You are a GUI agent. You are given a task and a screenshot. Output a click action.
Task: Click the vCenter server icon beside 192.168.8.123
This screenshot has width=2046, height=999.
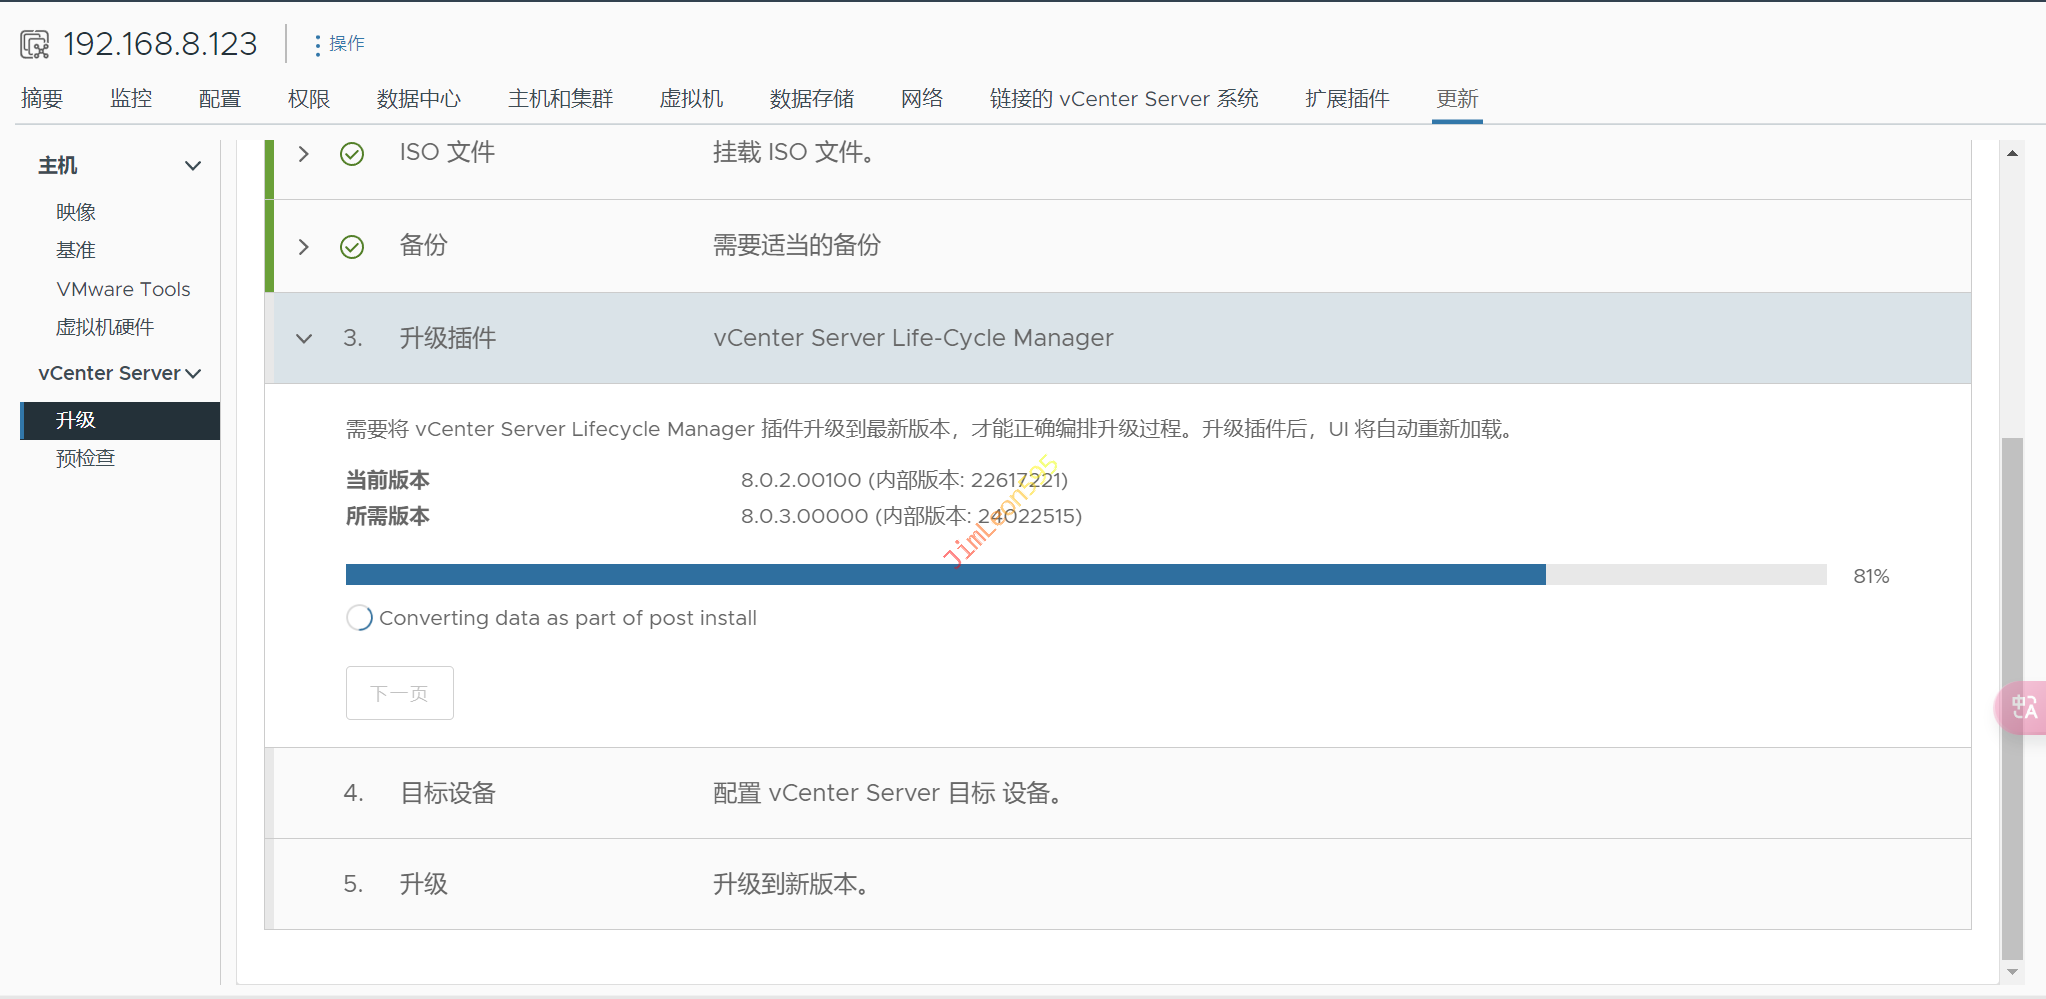(x=35, y=44)
